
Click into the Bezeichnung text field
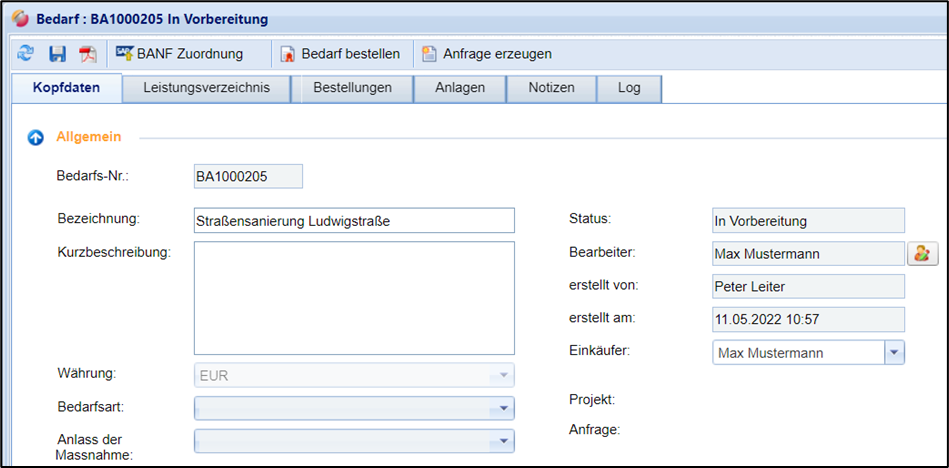click(354, 220)
